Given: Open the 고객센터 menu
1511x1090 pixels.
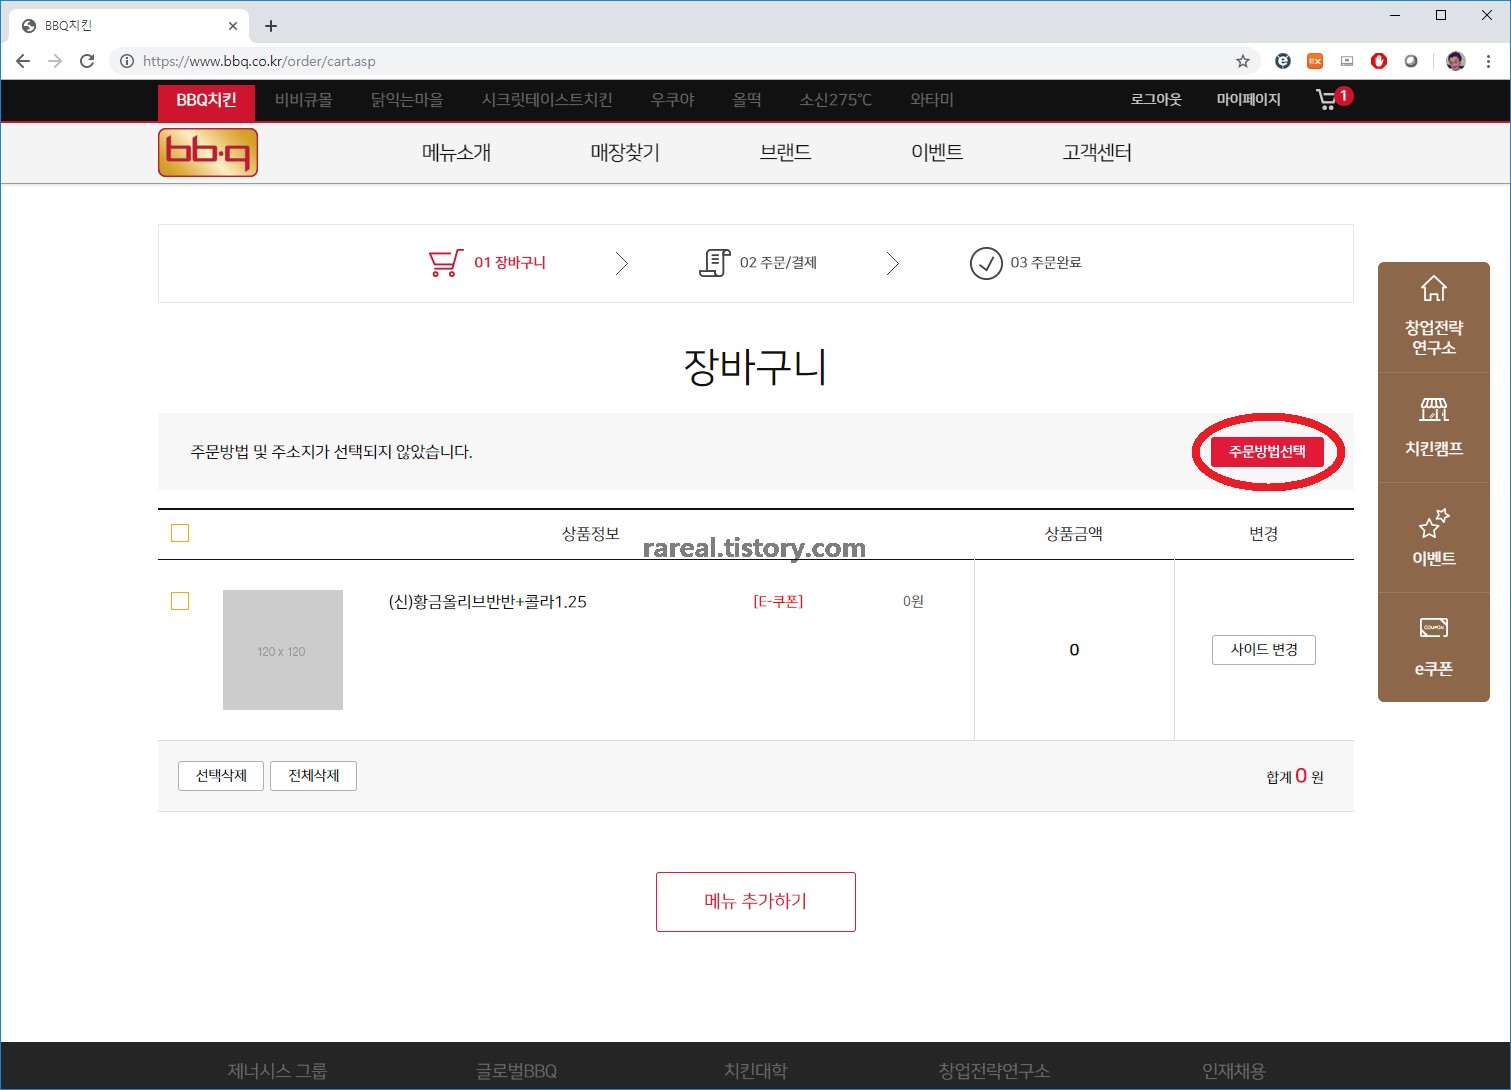Looking at the screenshot, I should pyautogui.click(x=1097, y=153).
